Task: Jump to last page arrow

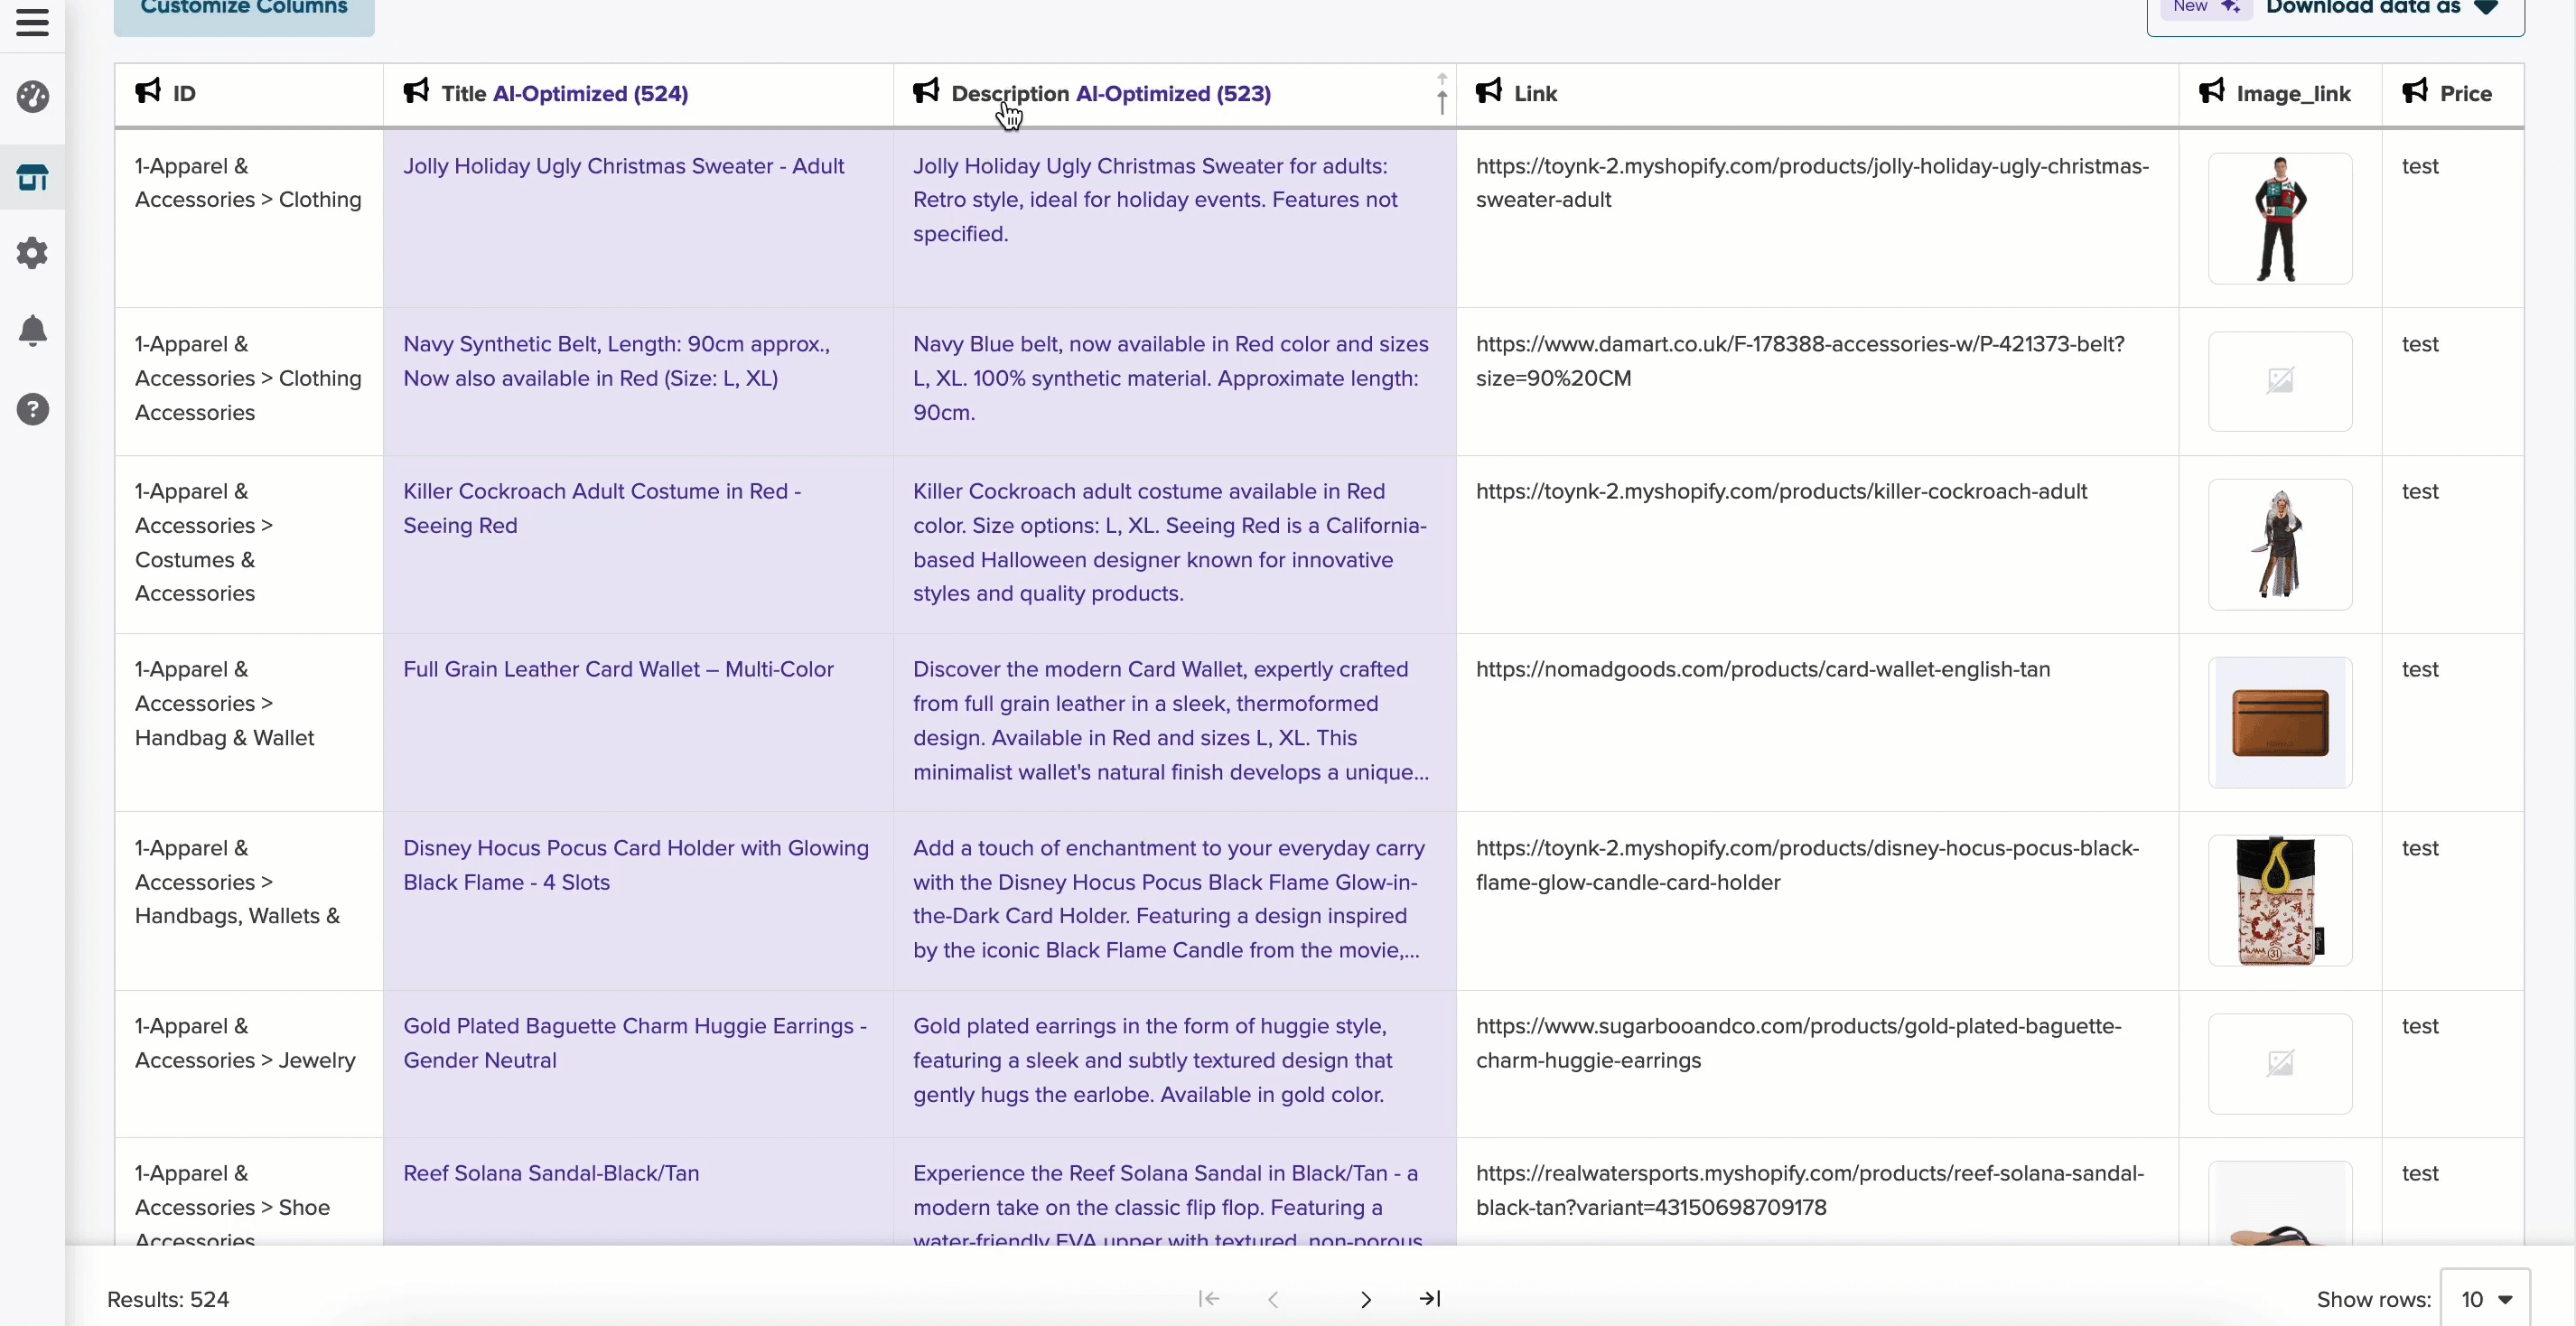Action: click(1430, 1299)
